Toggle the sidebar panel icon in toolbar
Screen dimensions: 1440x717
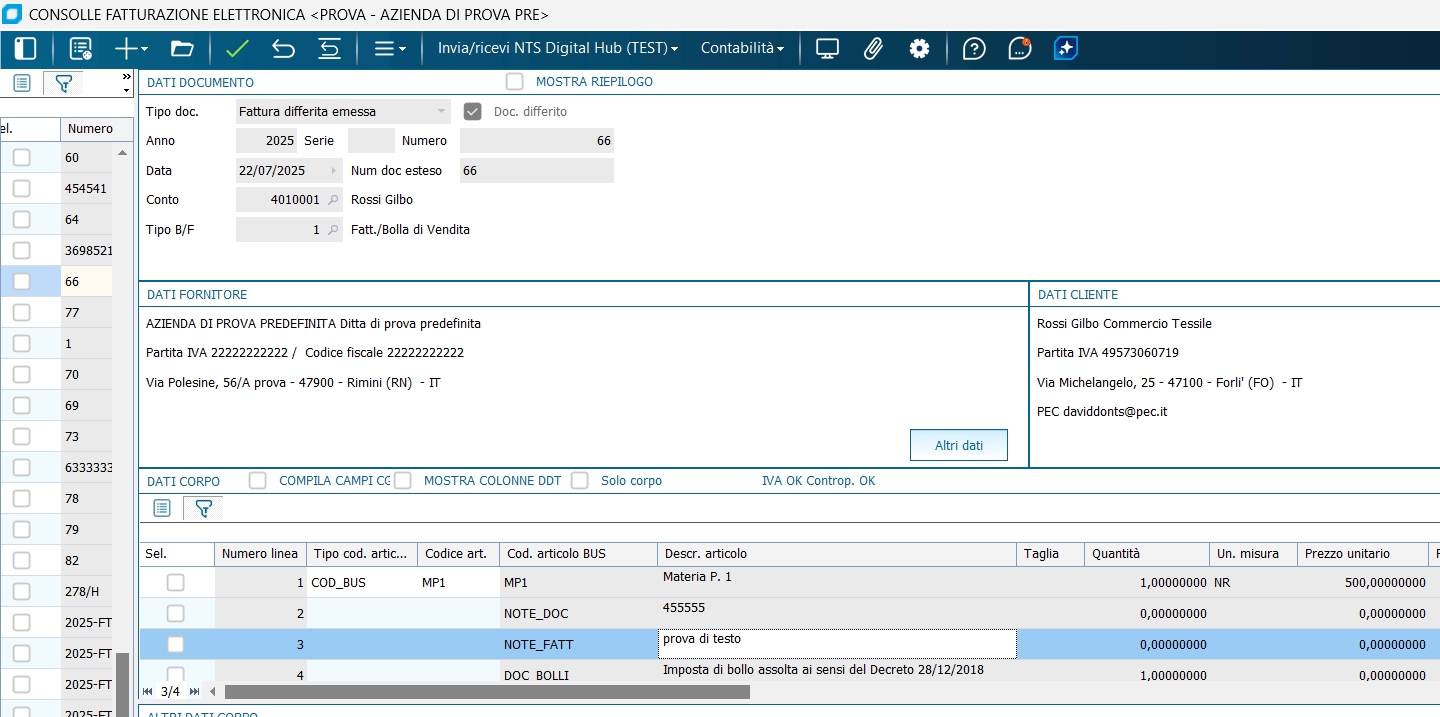point(25,49)
